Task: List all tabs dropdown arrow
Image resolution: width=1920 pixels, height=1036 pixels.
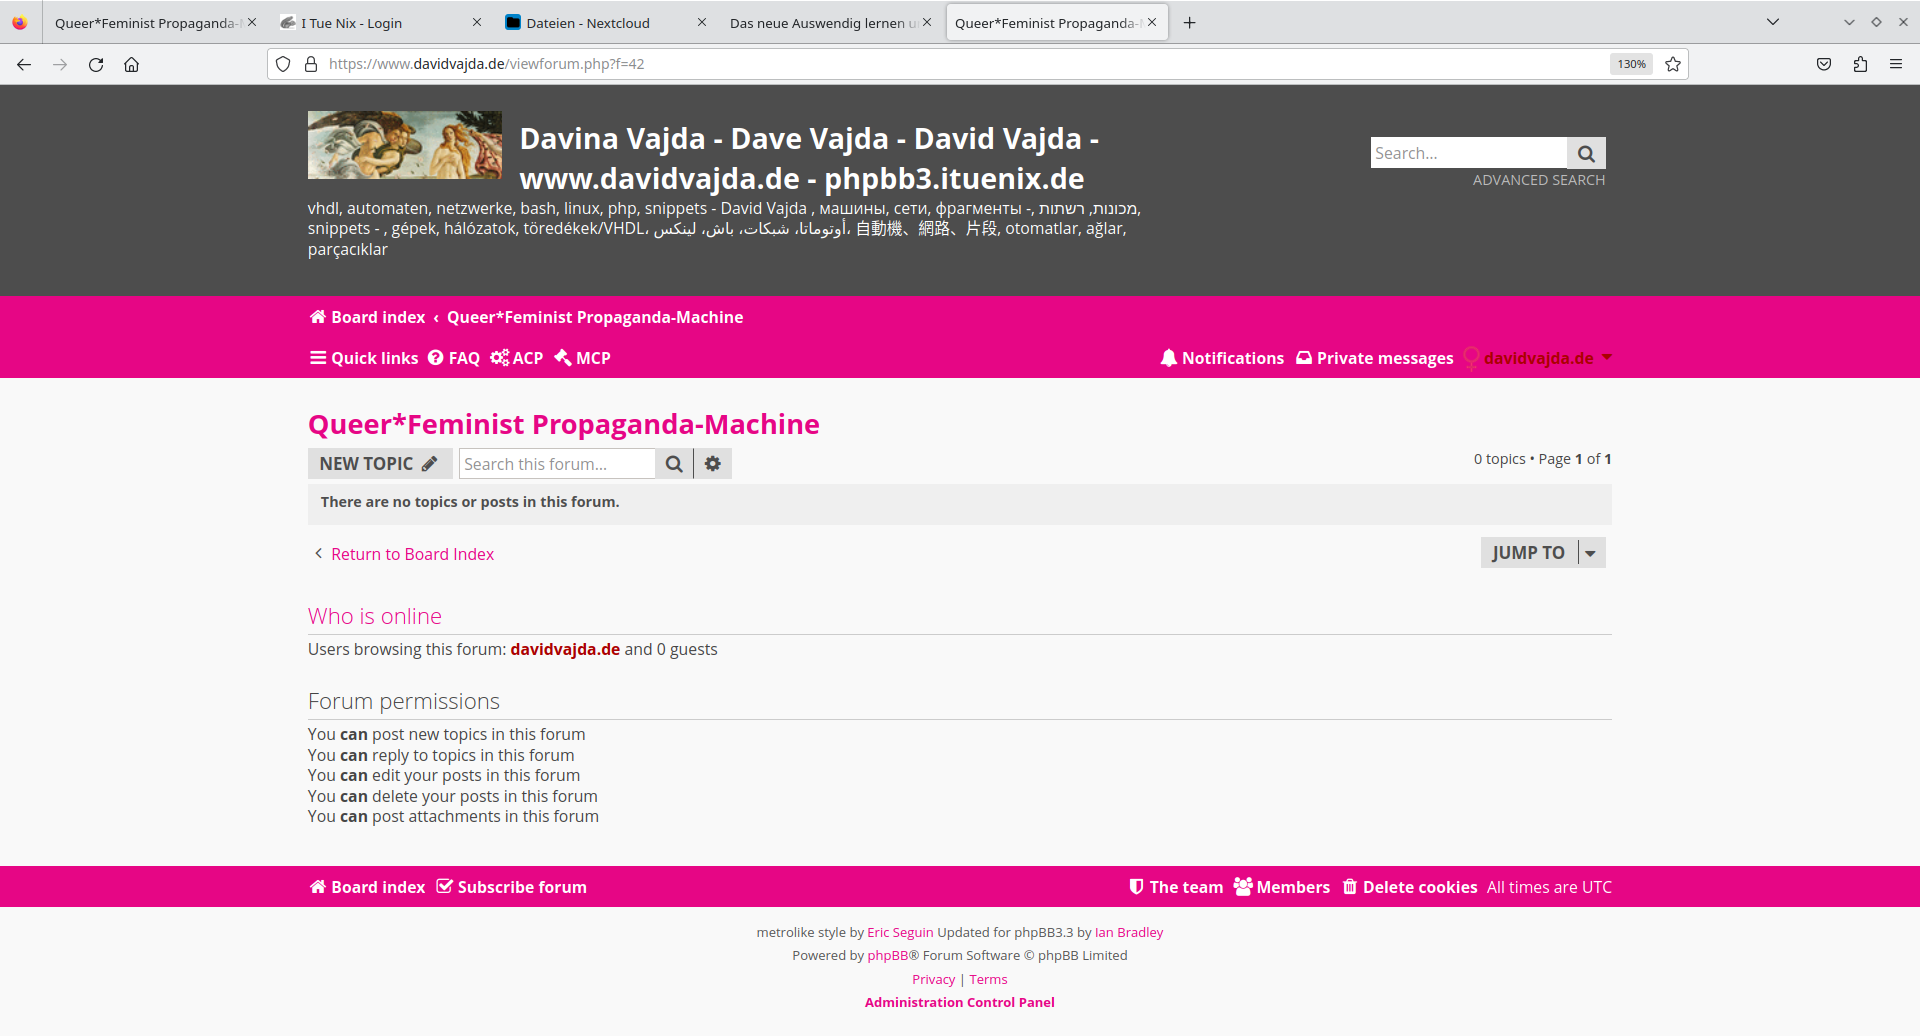Action: pos(1773,22)
